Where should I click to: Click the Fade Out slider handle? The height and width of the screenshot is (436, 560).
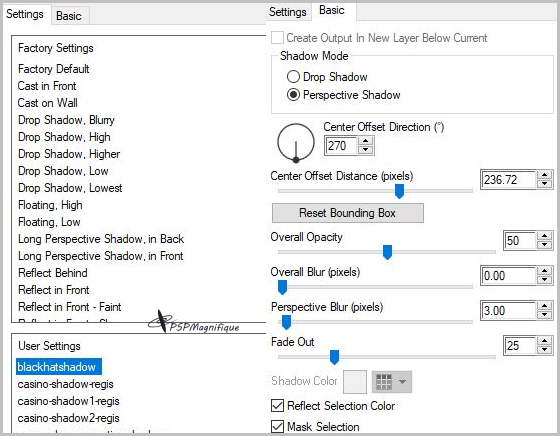[x=334, y=357]
